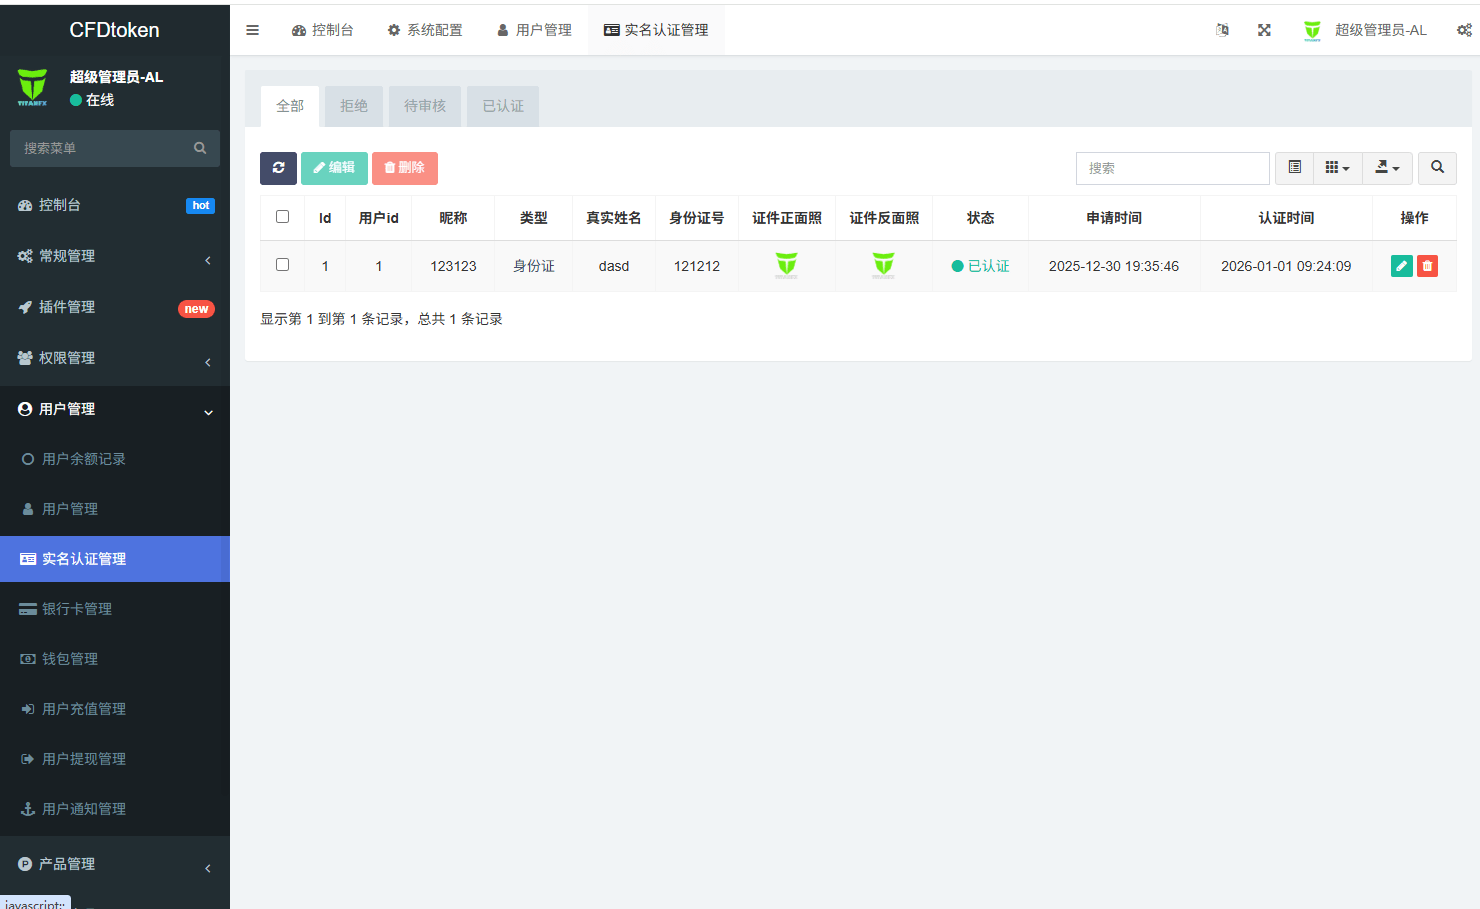Expand the 权限管理 sidebar menu
This screenshot has height=909, width=1480.
[115, 358]
